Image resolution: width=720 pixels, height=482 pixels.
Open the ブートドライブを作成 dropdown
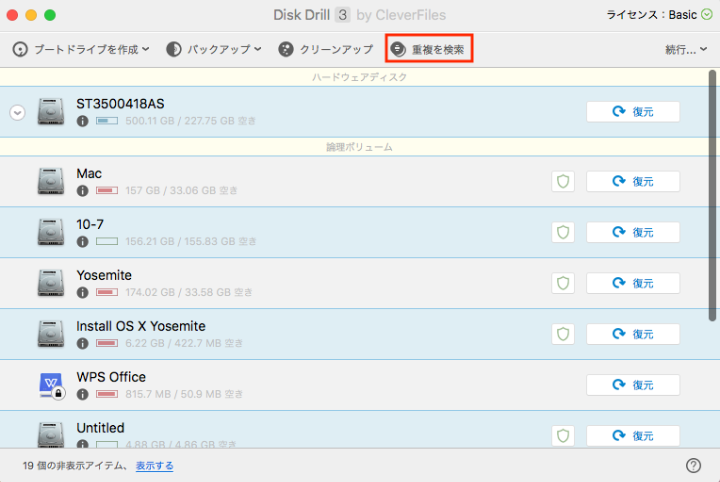81,49
